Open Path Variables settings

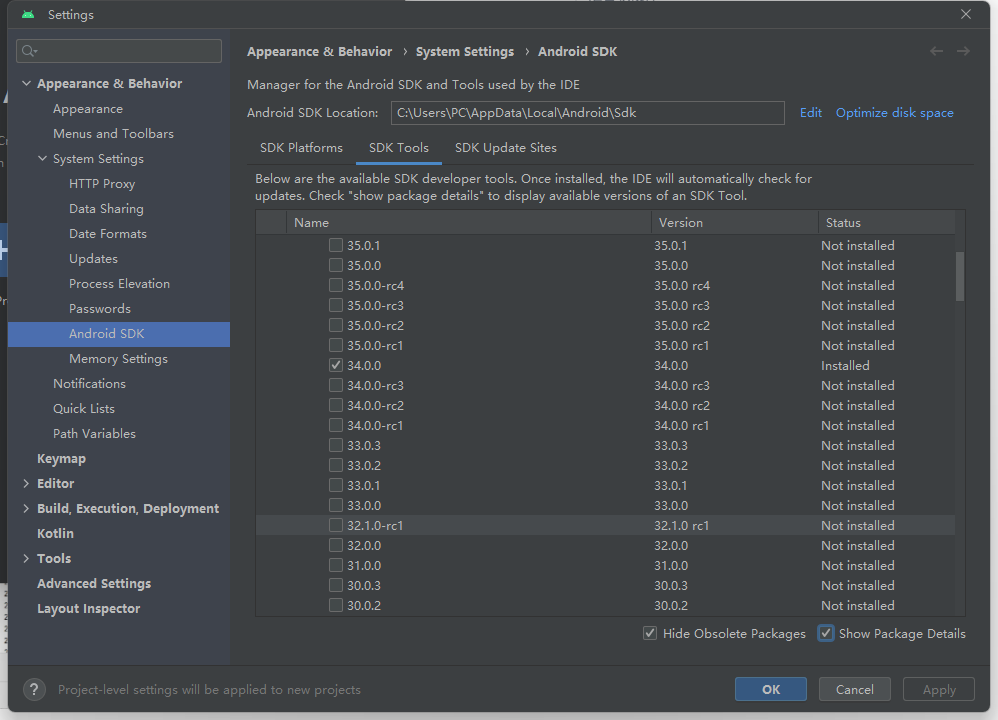pos(94,434)
